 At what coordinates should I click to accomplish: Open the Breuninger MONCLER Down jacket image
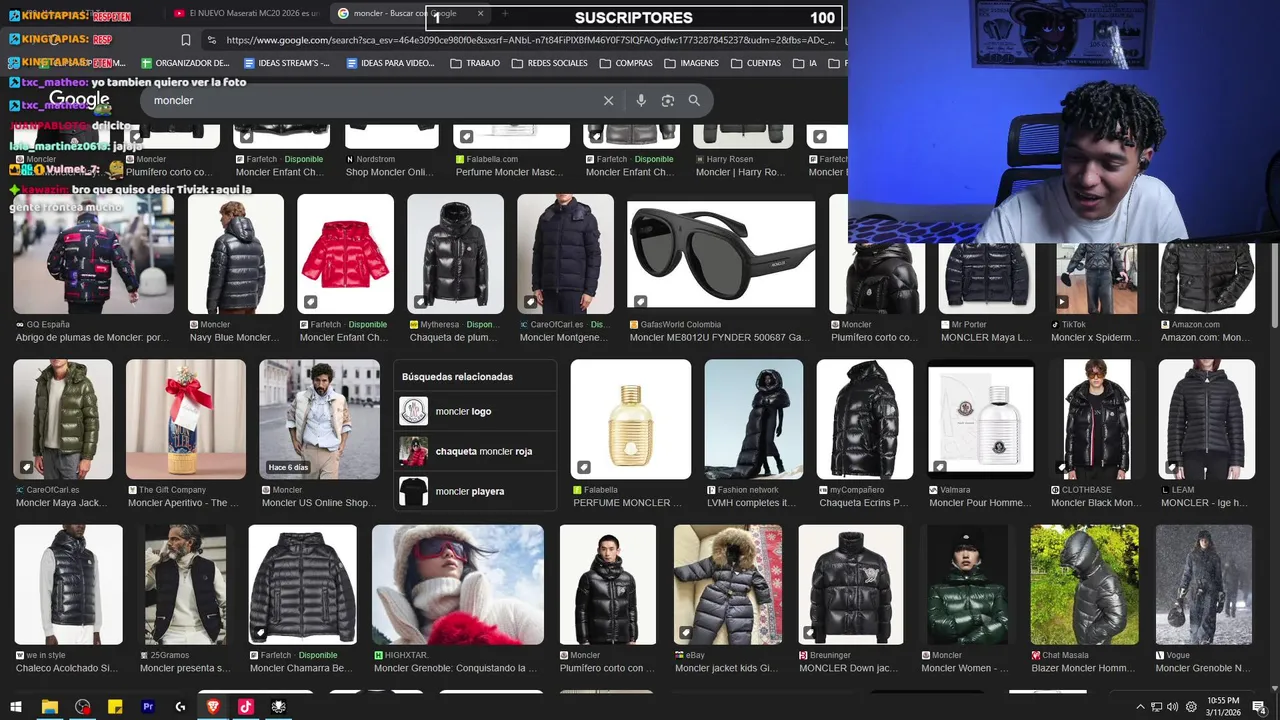click(851, 585)
